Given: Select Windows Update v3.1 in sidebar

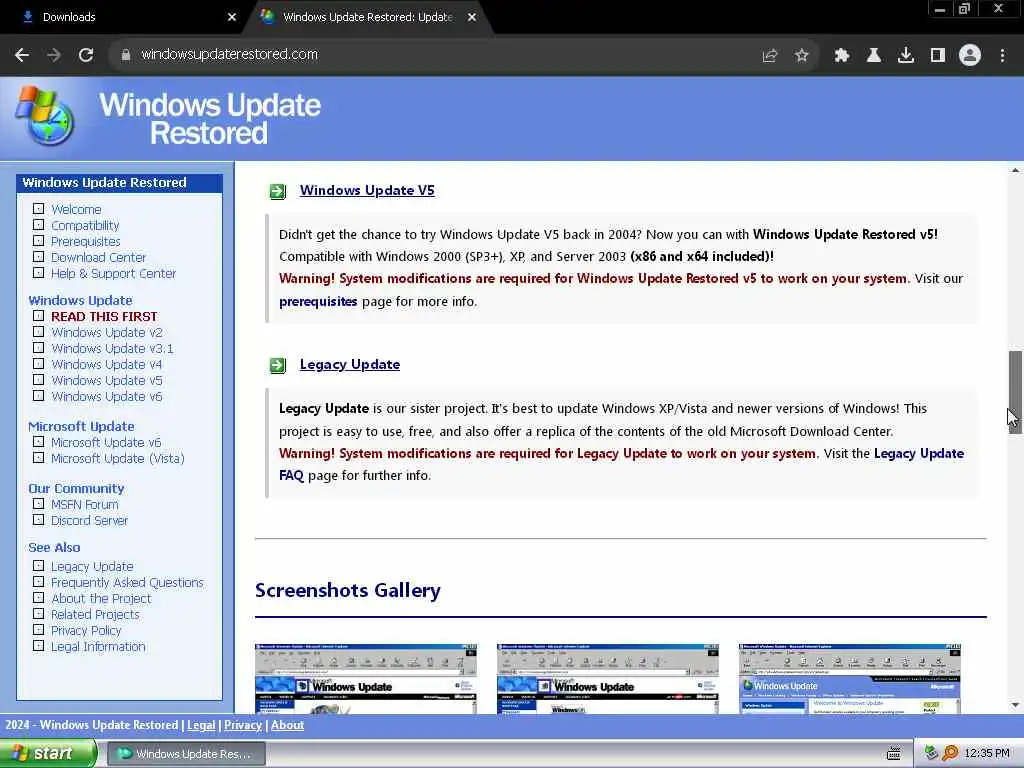Looking at the screenshot, I should [x=112, y=349].
